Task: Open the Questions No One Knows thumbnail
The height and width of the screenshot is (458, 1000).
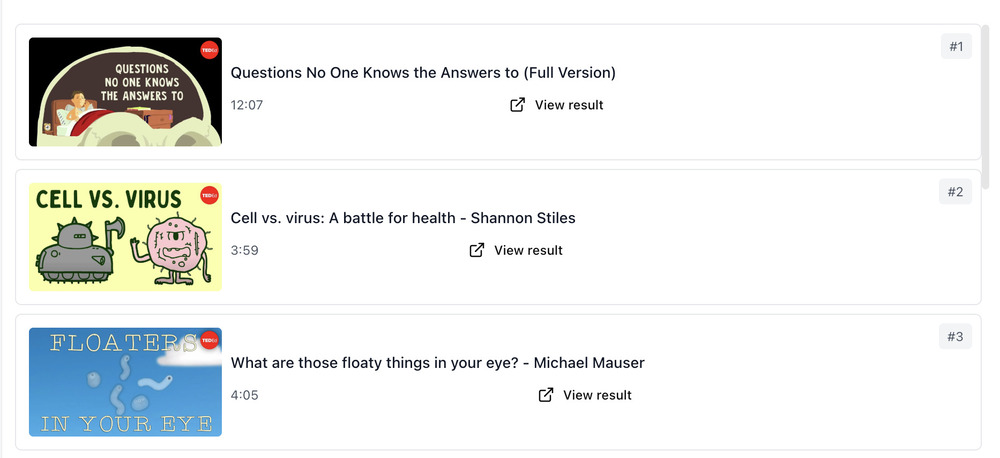Action: click(125, 92)
